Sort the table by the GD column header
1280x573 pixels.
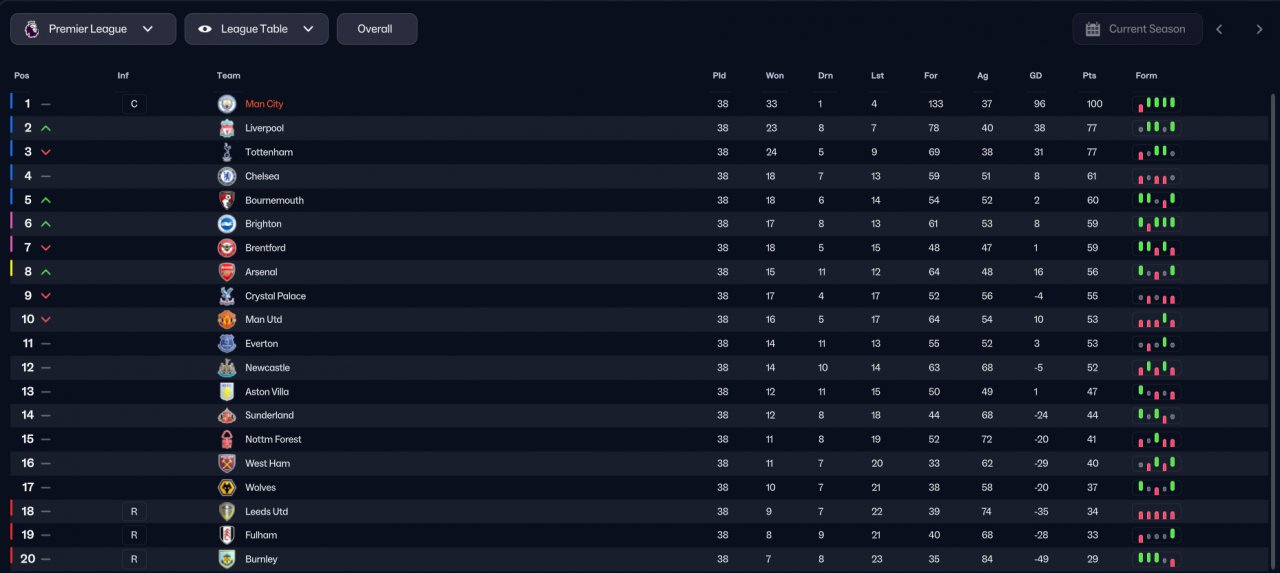[1036, 76]
